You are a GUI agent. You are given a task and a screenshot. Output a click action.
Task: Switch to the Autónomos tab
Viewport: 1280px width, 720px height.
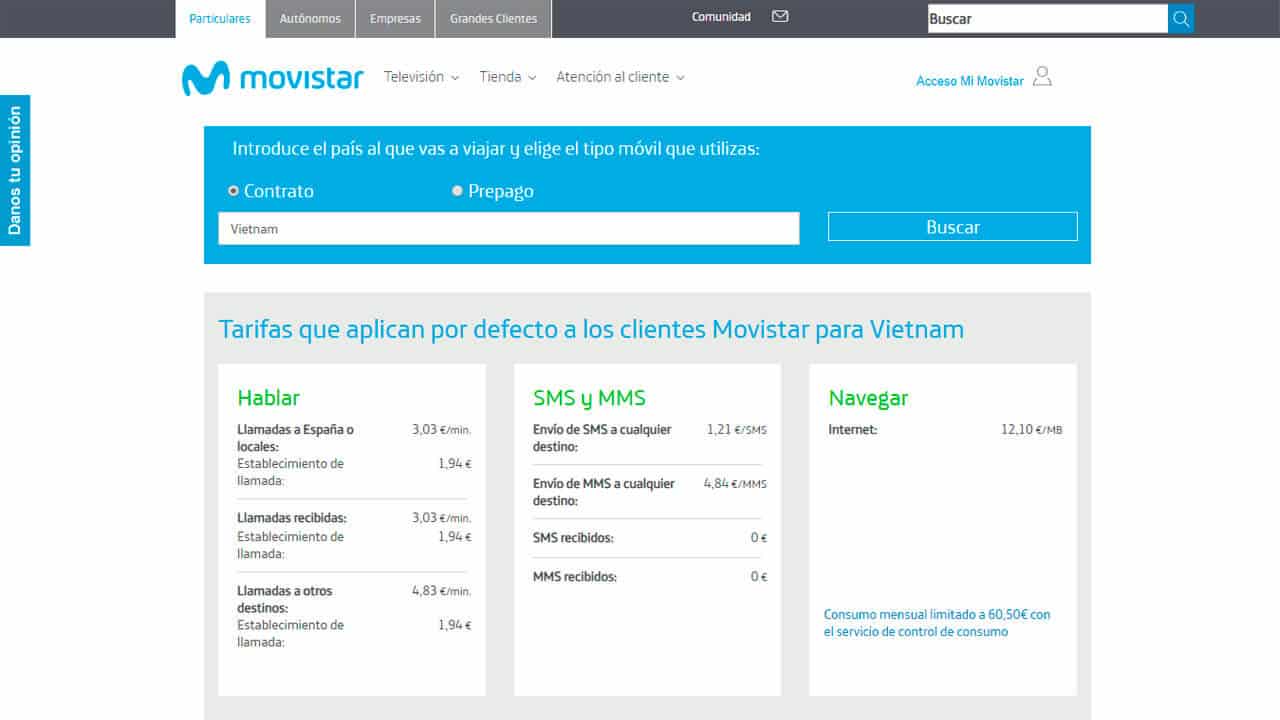310,19
